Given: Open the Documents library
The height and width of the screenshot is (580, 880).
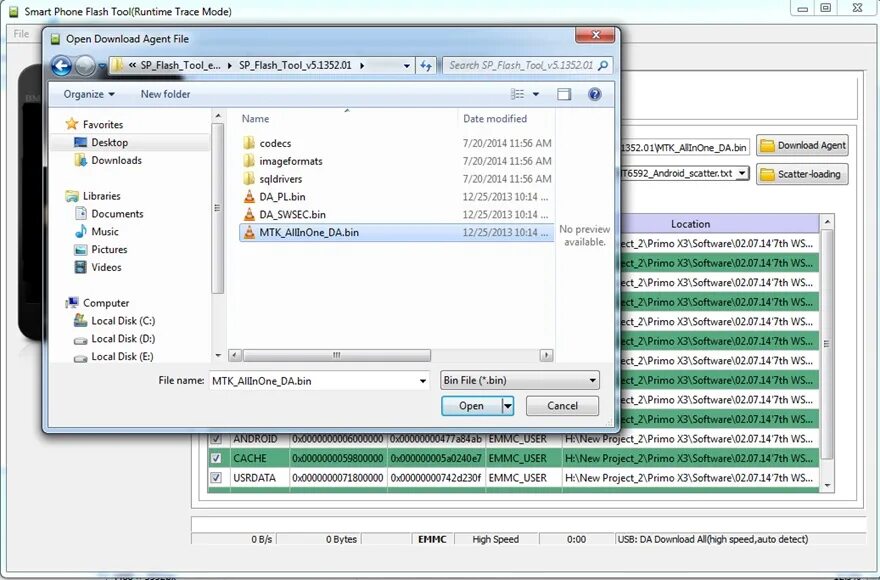Looking at the screenshot, I should click(117, 214).
